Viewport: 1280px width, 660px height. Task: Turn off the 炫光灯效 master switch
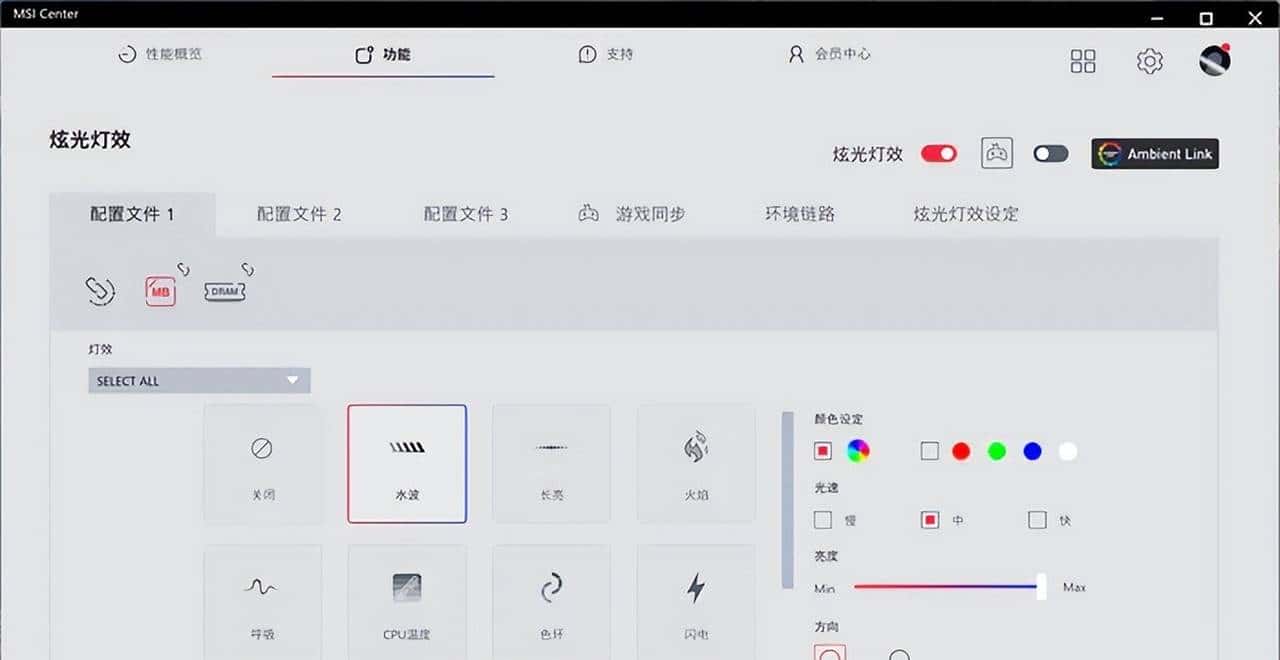(x=937, y=154)
